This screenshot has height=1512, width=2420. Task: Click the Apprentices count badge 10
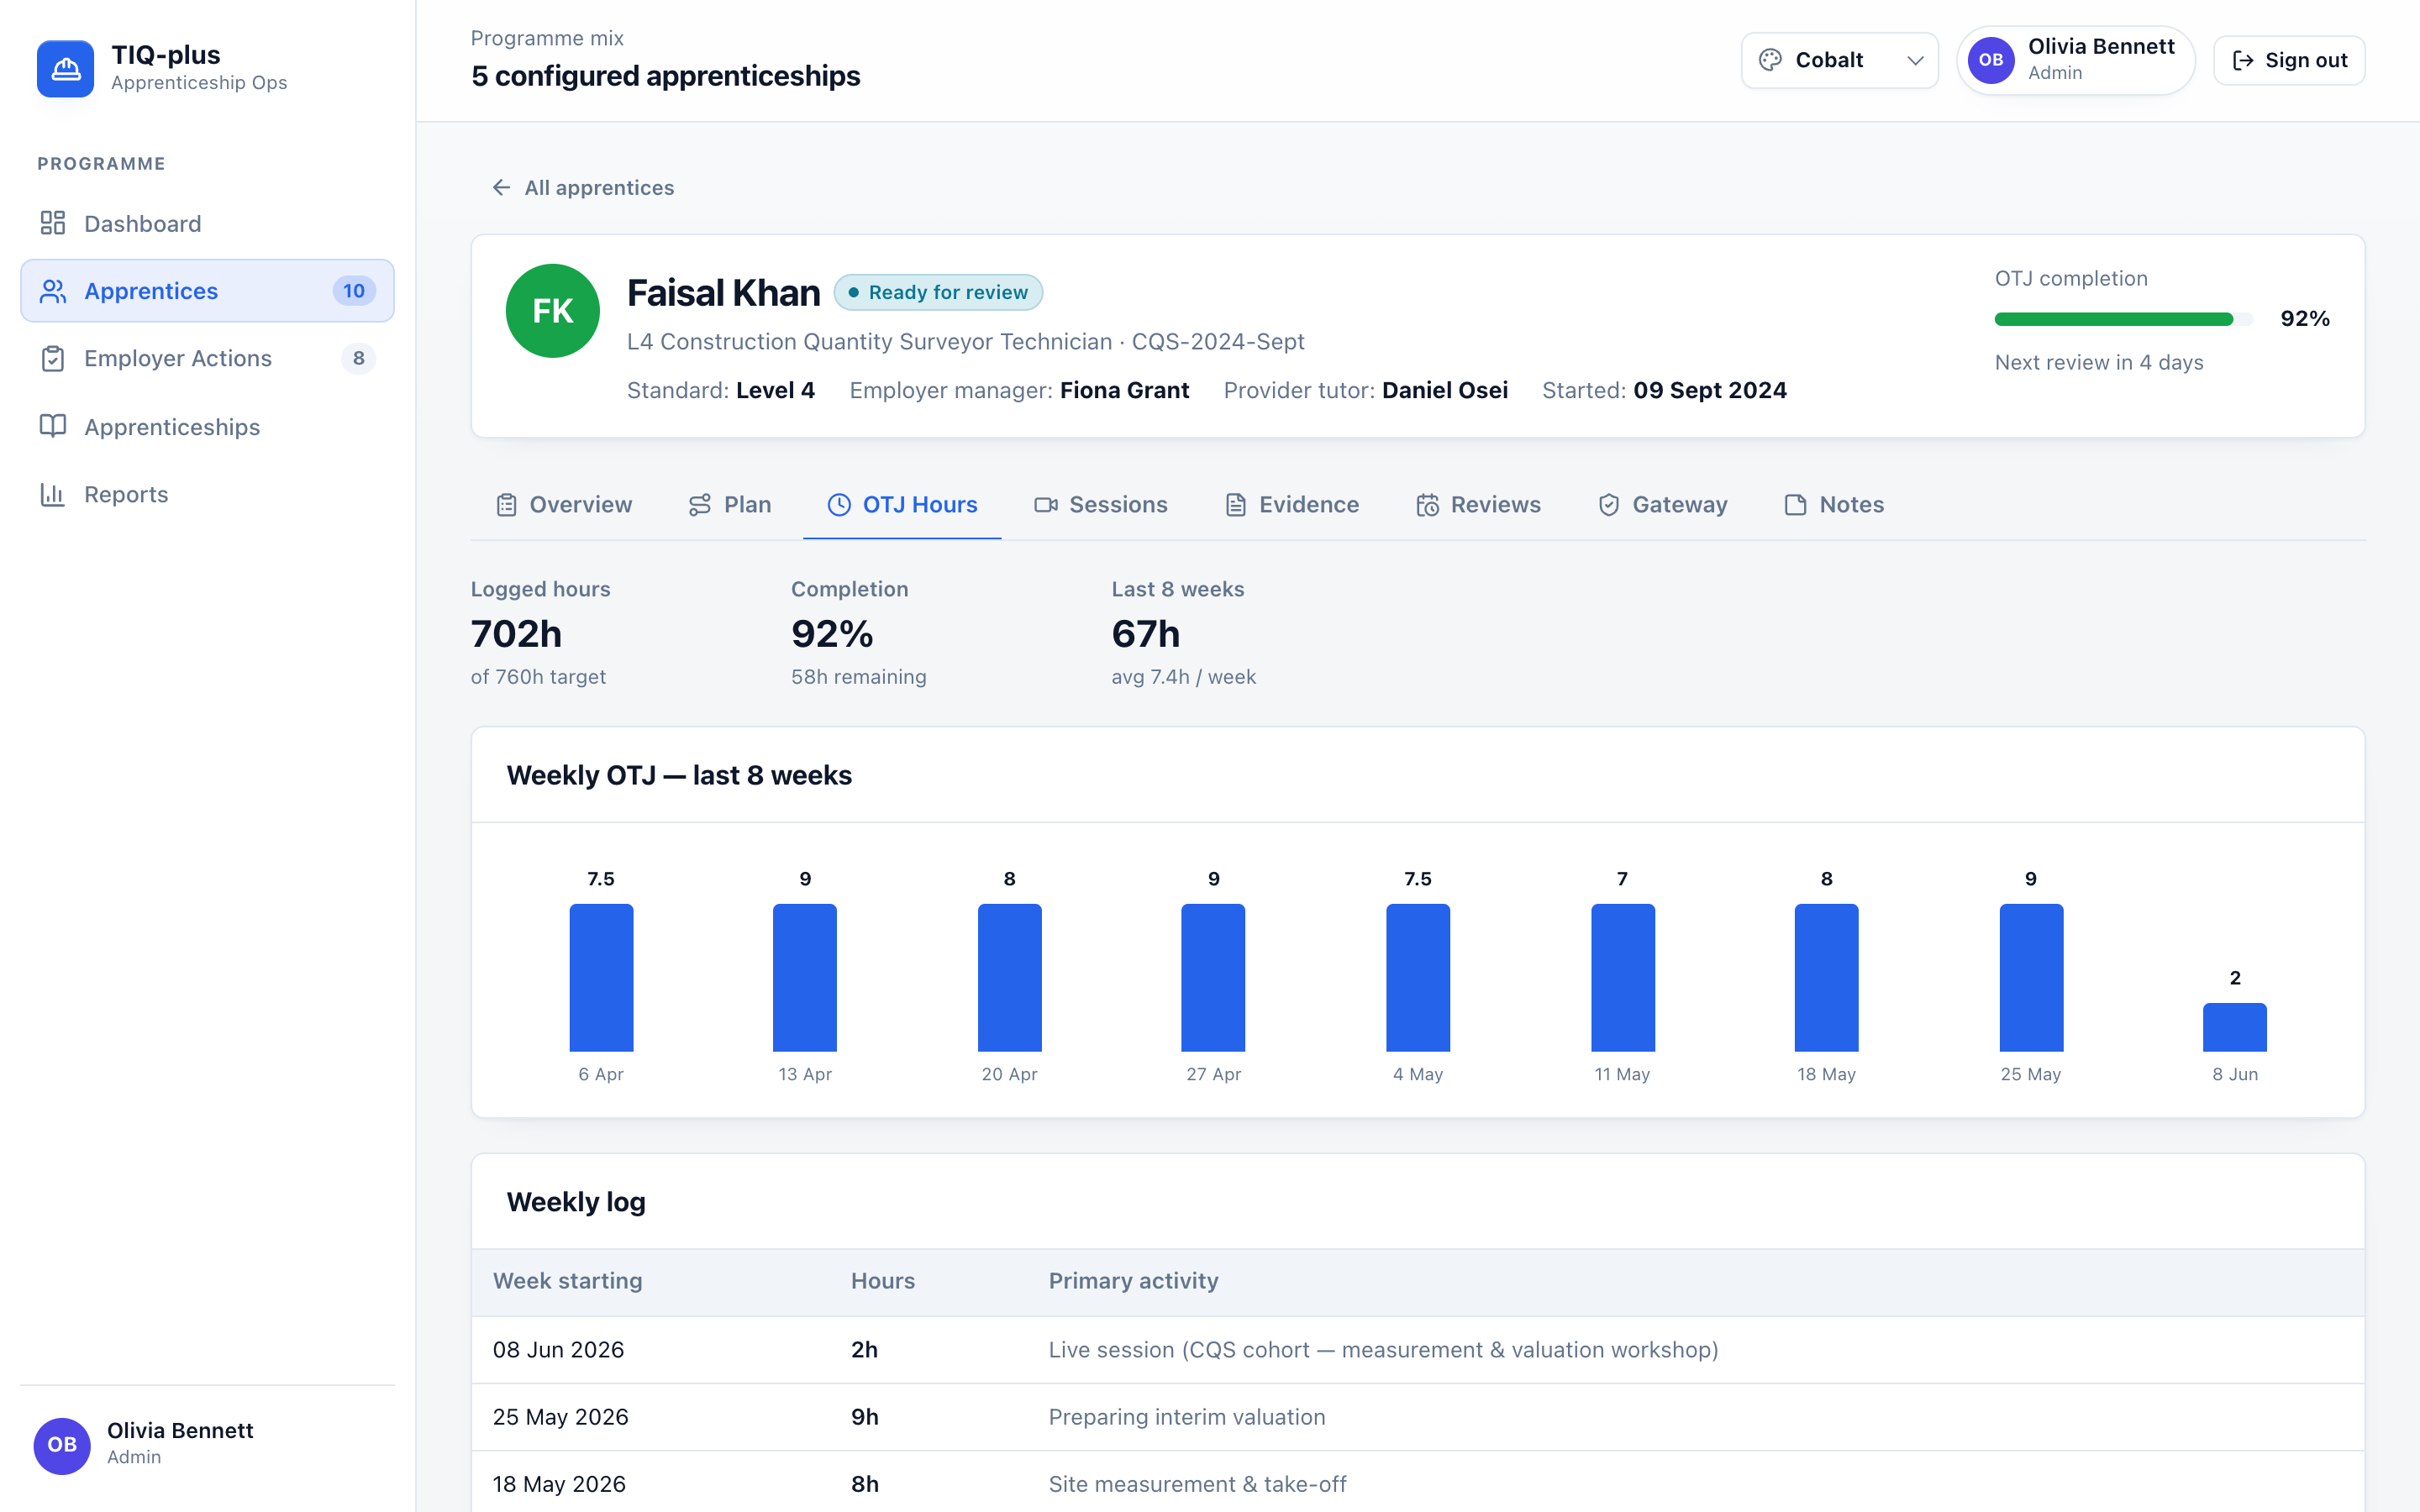coord(354,291)
